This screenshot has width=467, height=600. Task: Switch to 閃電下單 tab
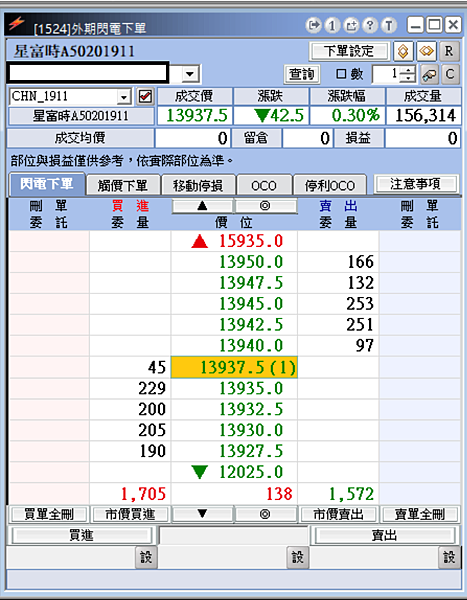point(47,184)
